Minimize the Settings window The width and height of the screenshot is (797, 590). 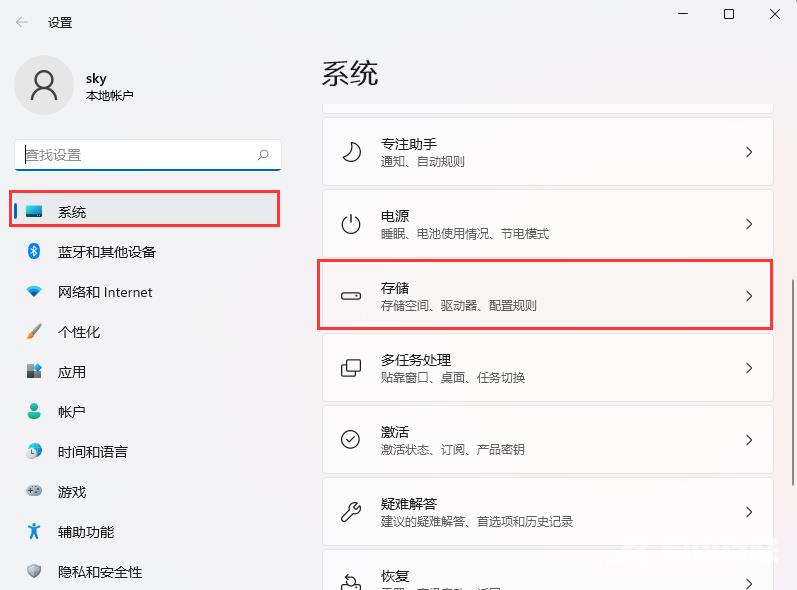point(683,14)
